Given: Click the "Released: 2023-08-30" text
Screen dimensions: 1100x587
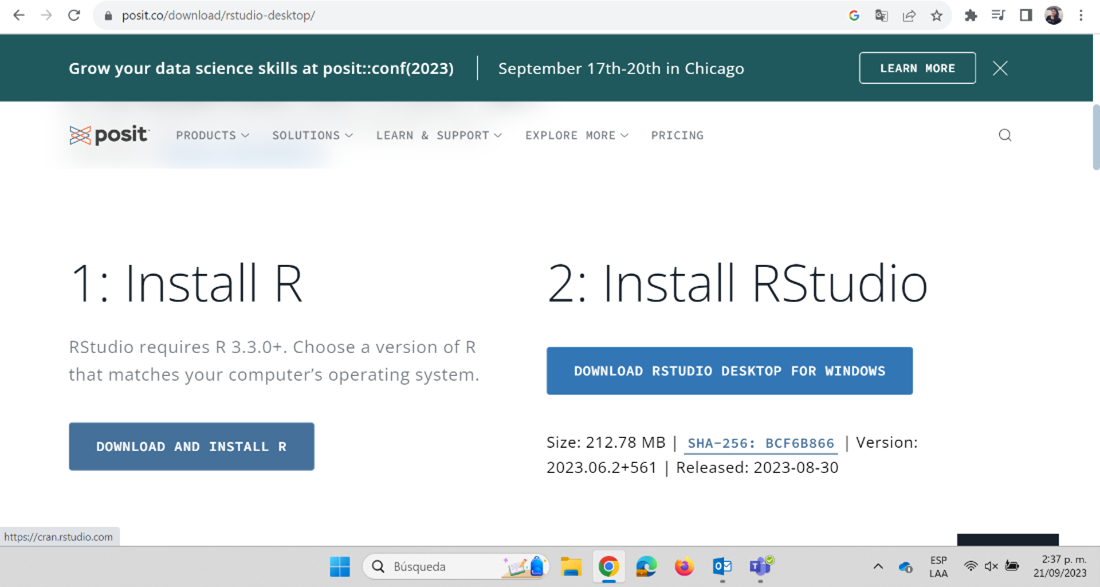Looking at the screenshot, I should (x=757, y=468).
